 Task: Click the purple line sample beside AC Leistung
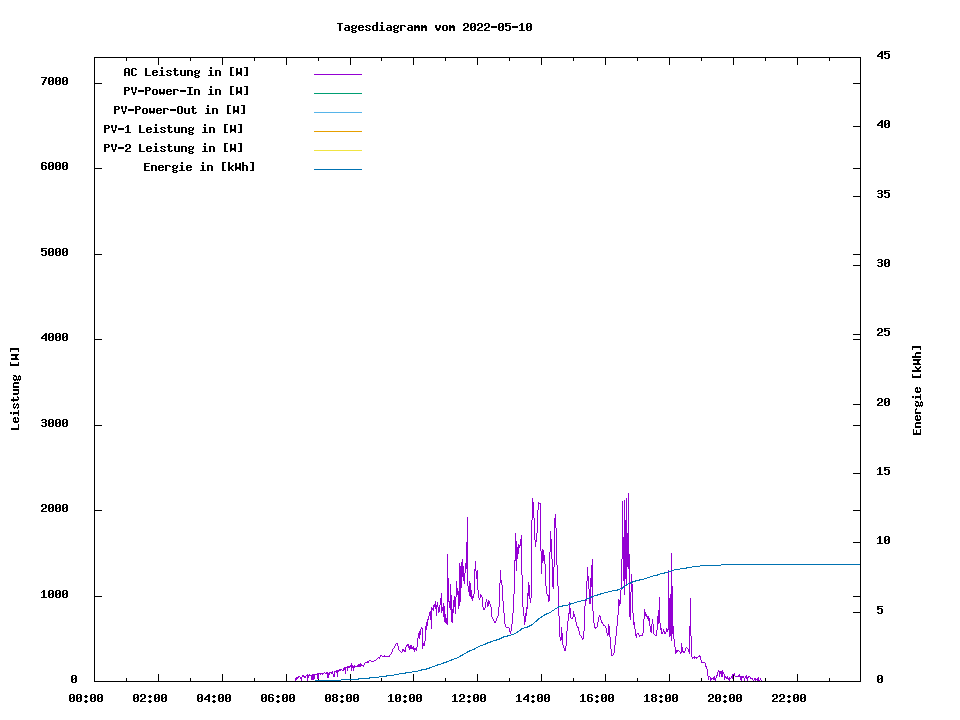(x=337, y=74)
